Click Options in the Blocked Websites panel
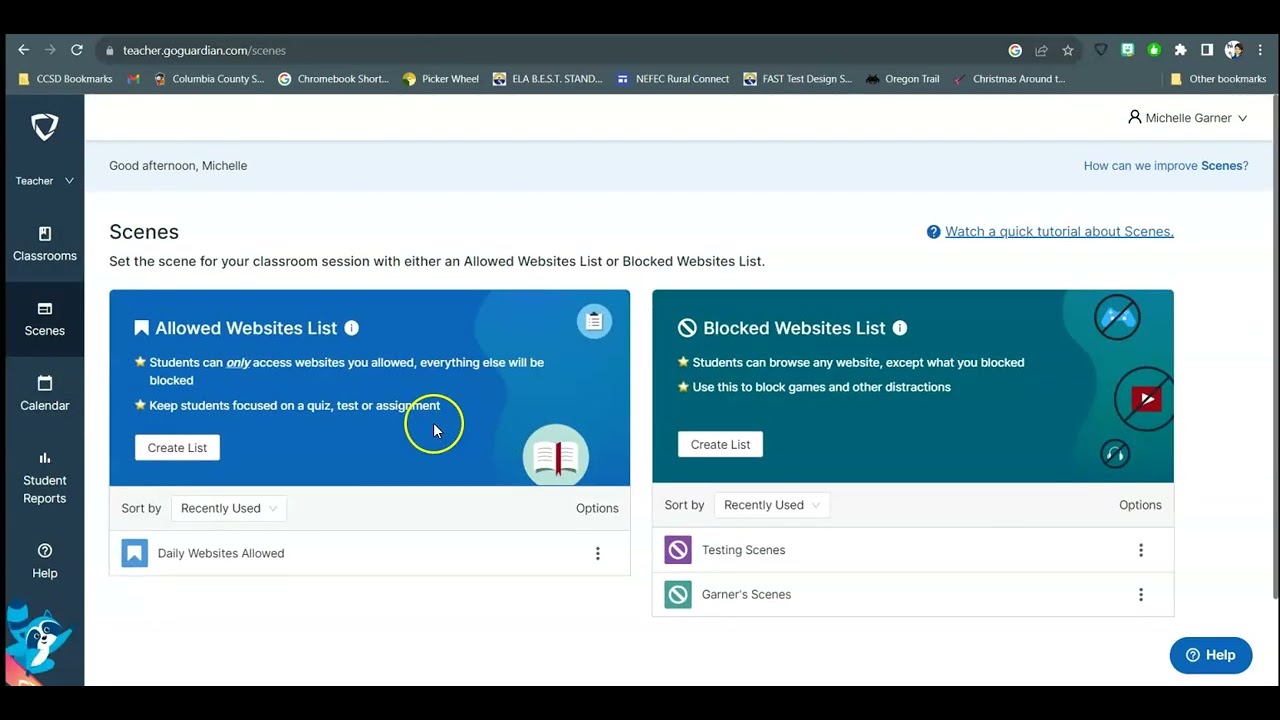The image size is (1280, 720). 1140,505
